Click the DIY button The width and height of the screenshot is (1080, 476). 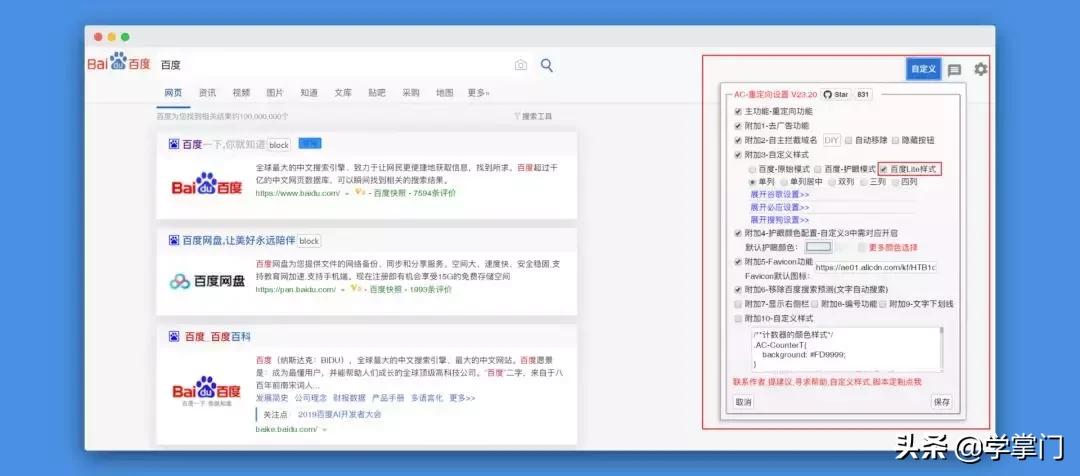[x=831, y=141]
